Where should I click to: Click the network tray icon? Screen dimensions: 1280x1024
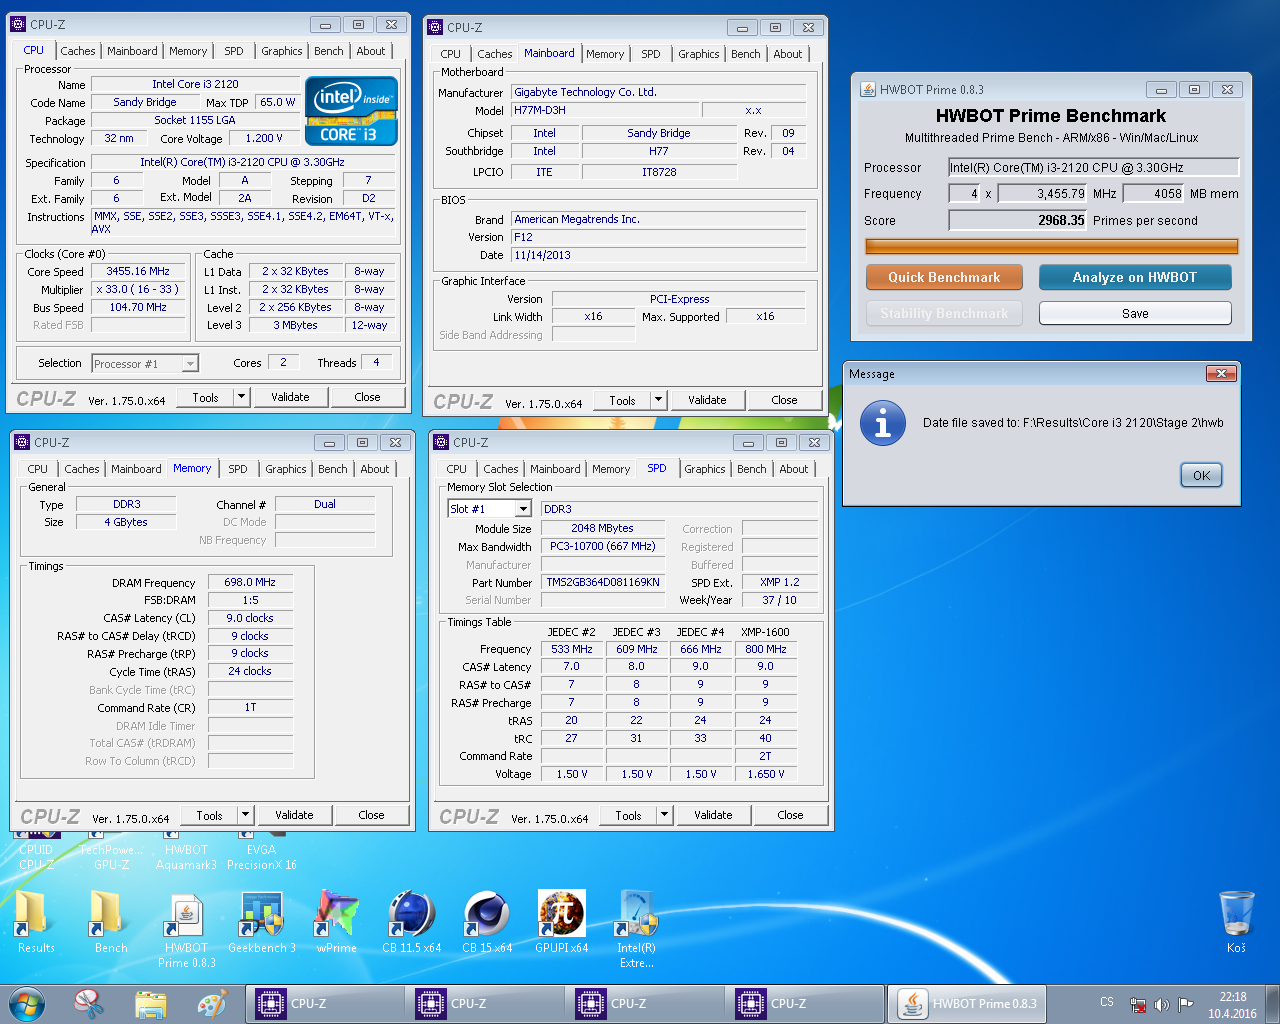pos(1138,1004)
